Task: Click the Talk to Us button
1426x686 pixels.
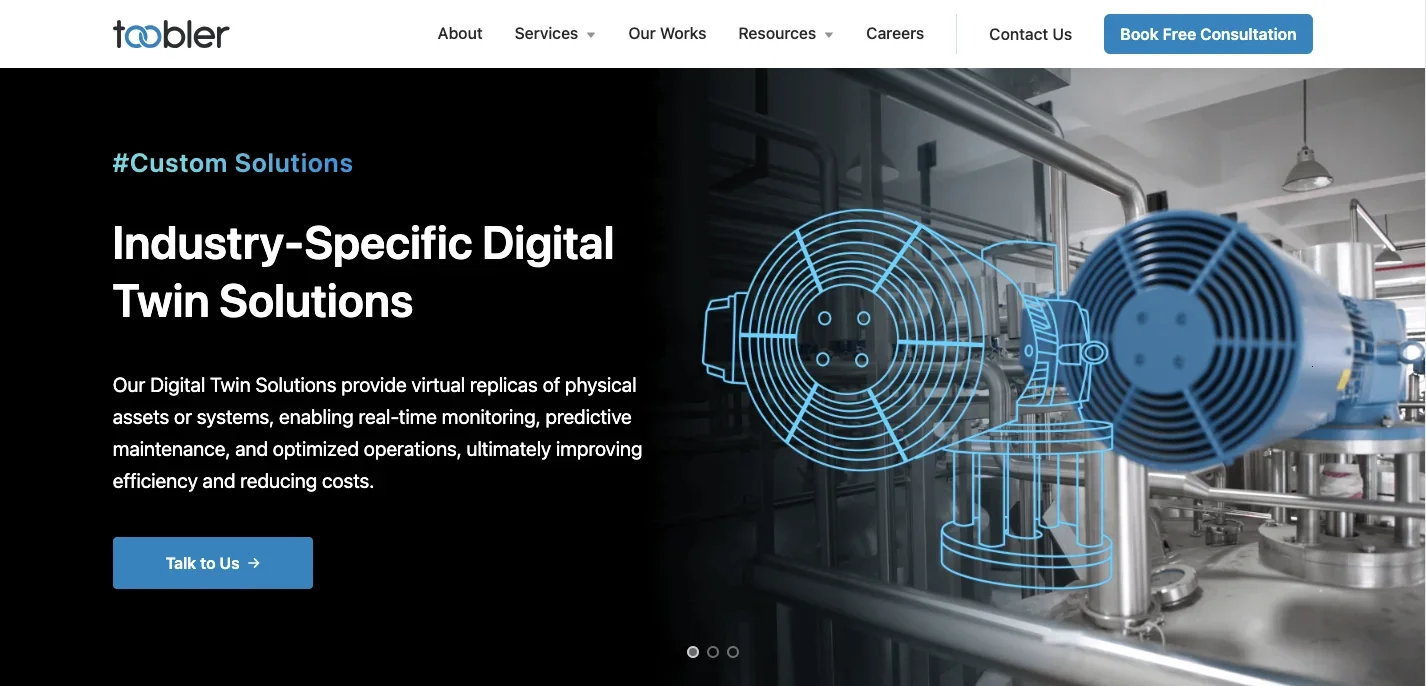Action: 212,563
